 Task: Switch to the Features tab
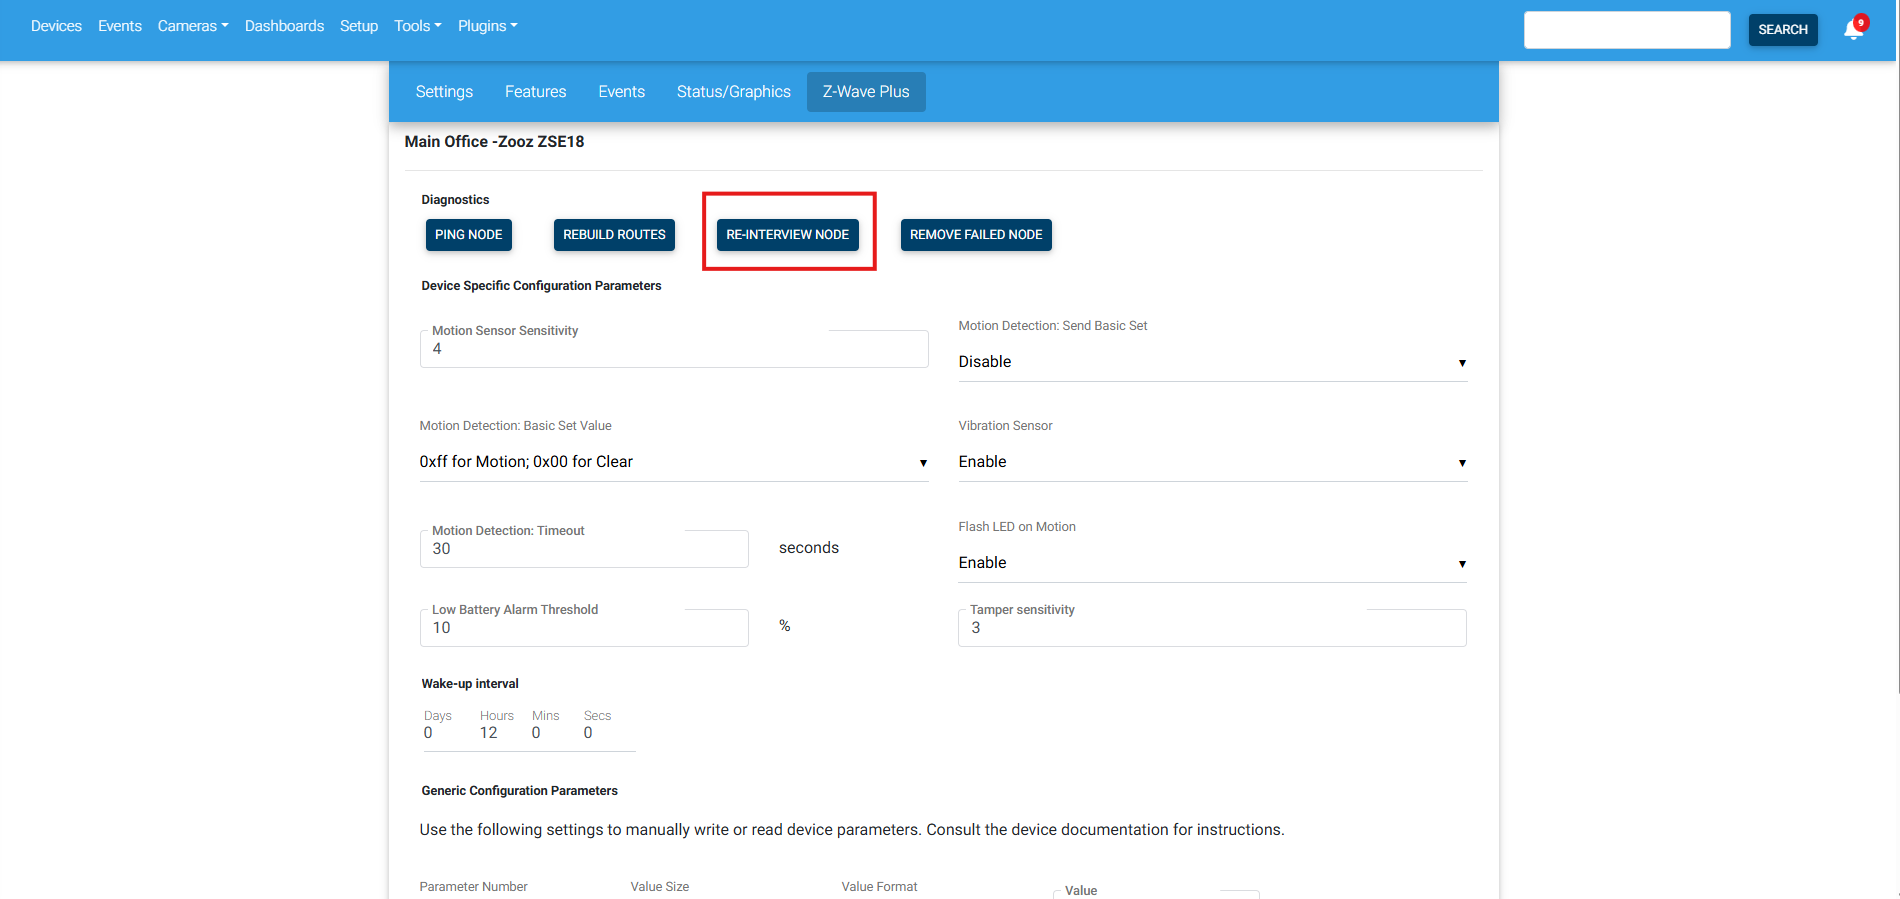pyautogui.click(x=536, y=92)
